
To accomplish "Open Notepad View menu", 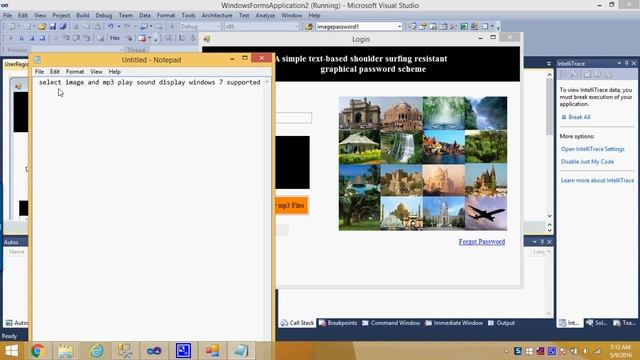I will (96, 71).
